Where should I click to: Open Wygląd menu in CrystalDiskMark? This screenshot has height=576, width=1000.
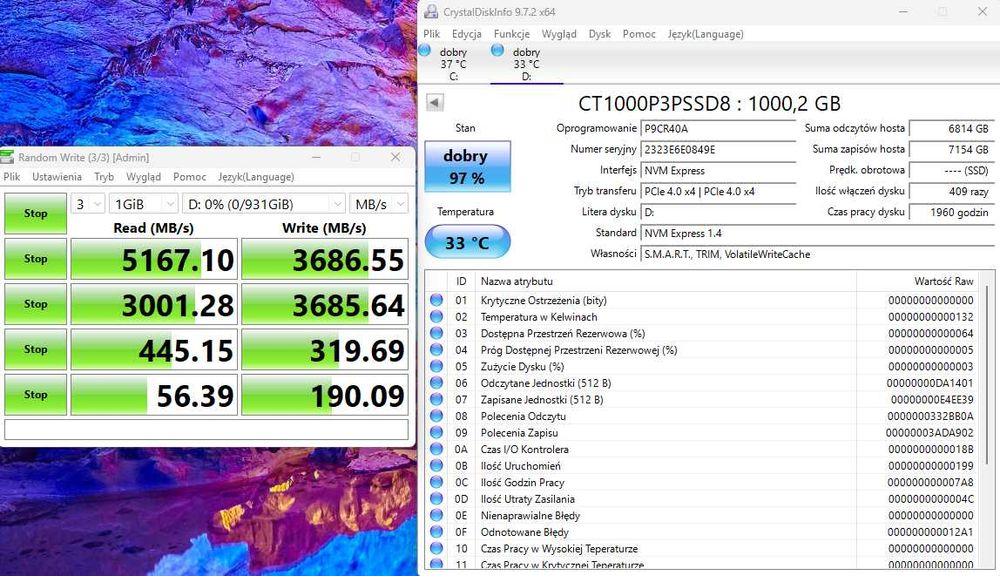[143, 177]
